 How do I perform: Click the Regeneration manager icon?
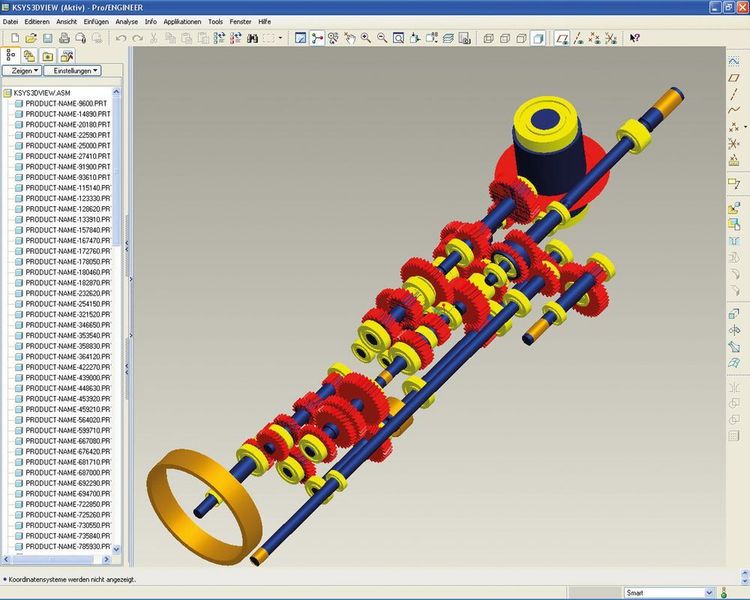coord(236,38)
